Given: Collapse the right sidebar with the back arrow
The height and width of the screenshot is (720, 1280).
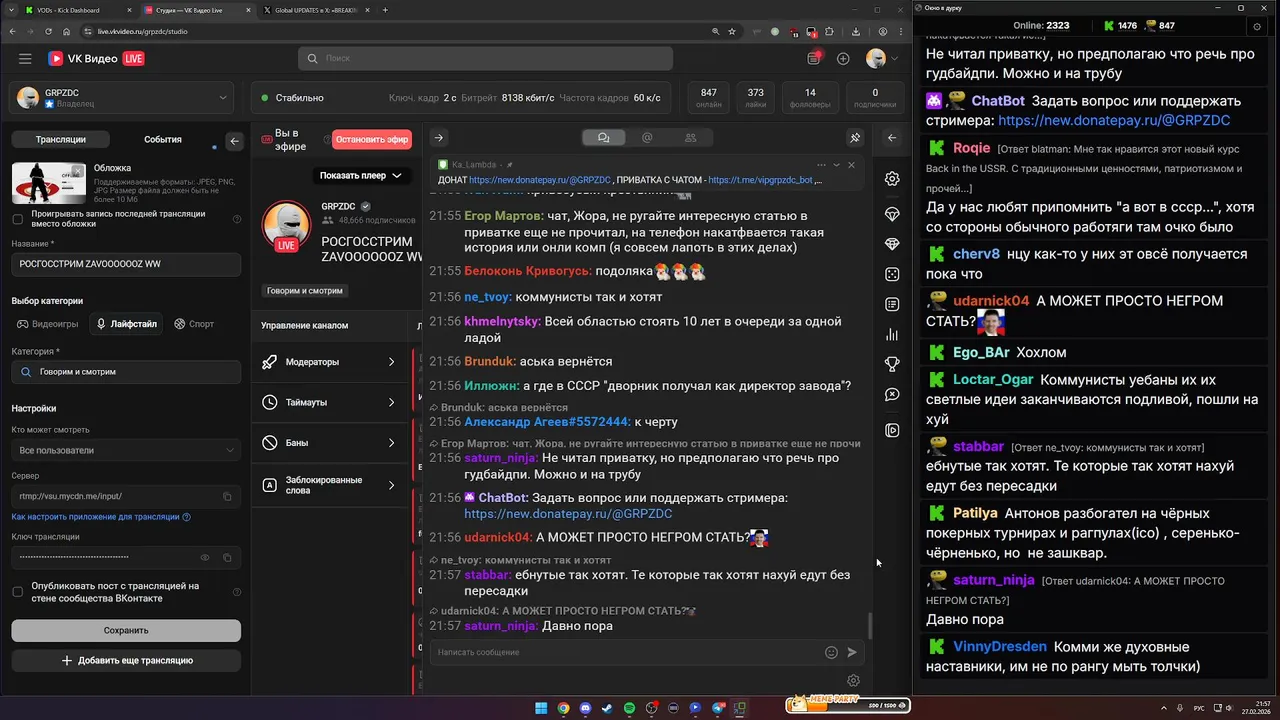Looking at the screenshot, I should 892,138.
